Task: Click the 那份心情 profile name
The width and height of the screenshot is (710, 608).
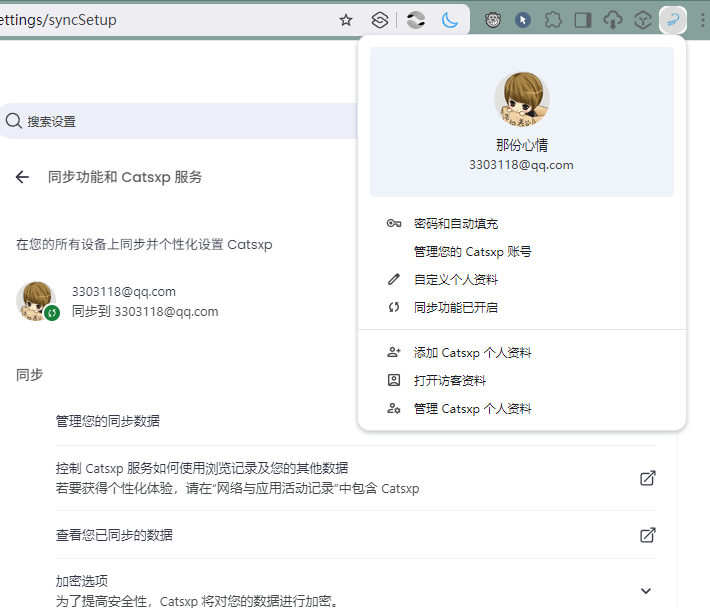Action: (x=522, y=145)
